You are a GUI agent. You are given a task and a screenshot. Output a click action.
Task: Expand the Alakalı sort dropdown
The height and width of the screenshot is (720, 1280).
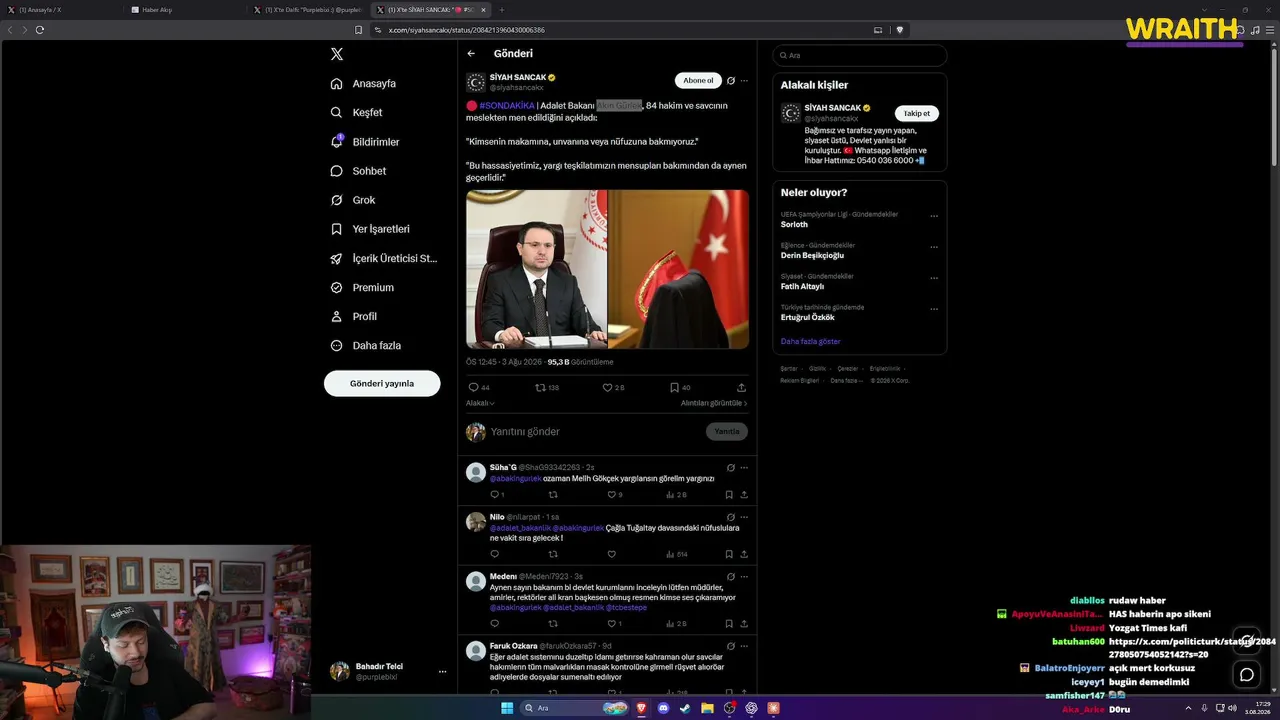(x=480, y=403)
